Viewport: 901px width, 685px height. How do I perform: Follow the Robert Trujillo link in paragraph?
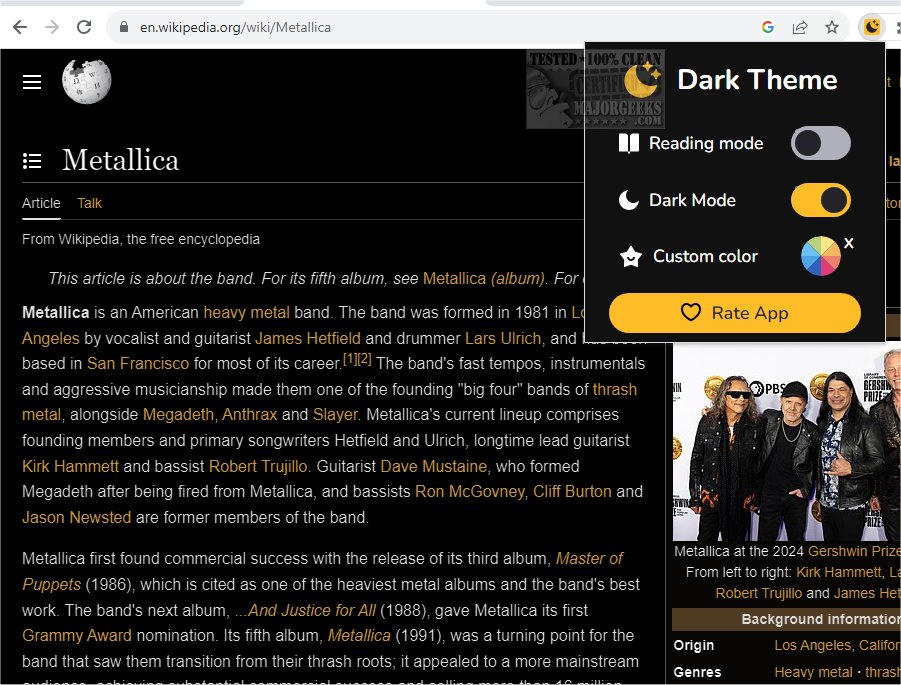pyautogui.click(x=258, y=466)
